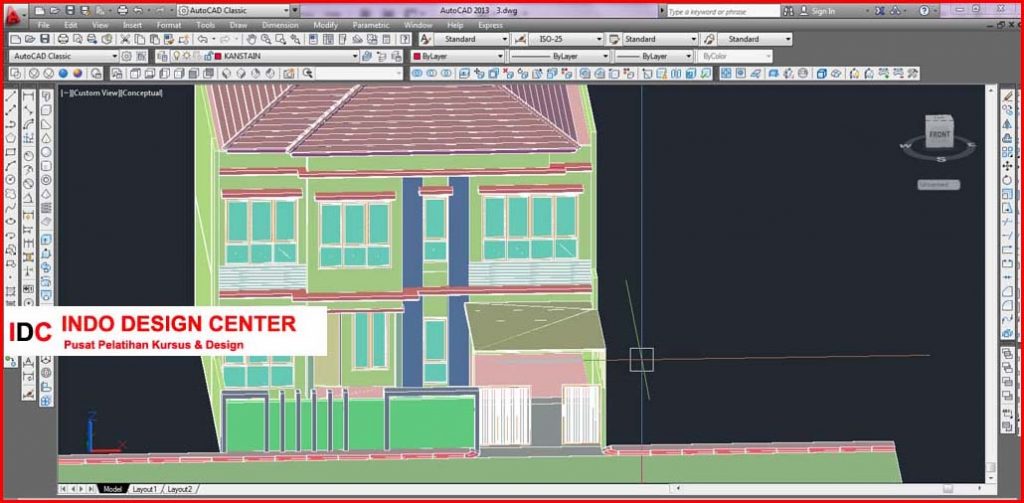Click the Cut scissors icon

125,39
